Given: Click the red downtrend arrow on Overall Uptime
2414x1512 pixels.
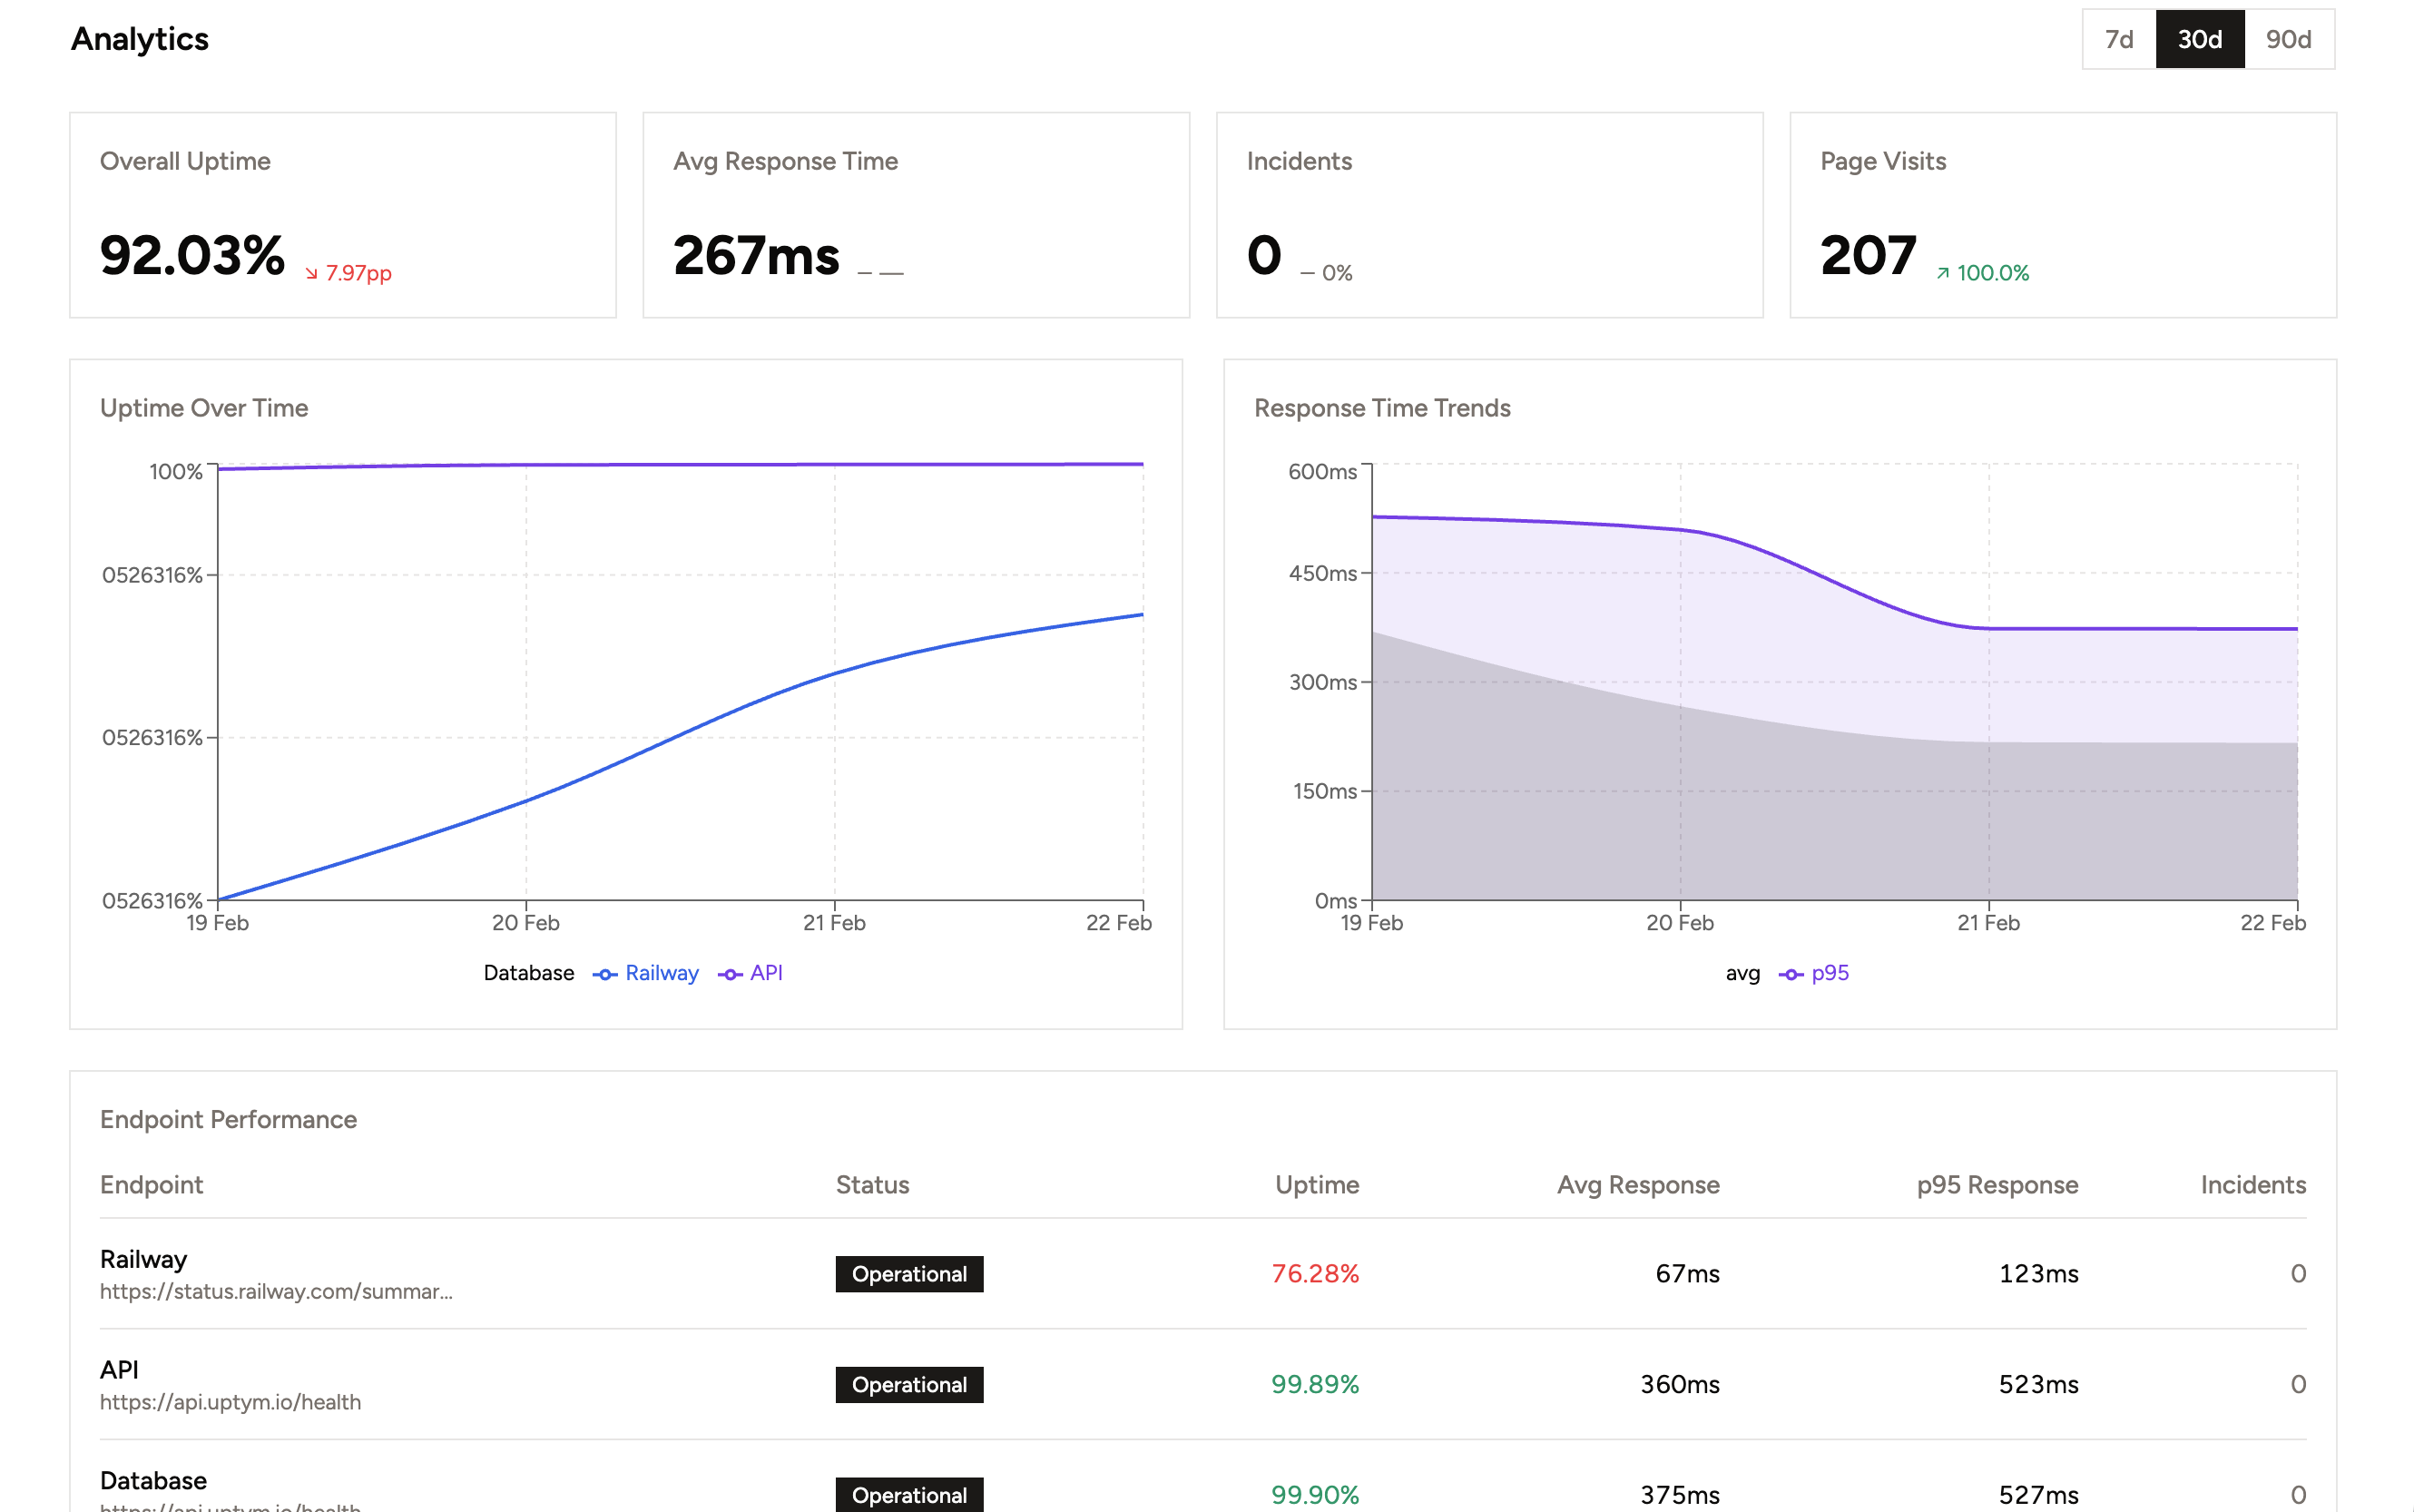Looking at the screenshot, I should pos(311,274).
